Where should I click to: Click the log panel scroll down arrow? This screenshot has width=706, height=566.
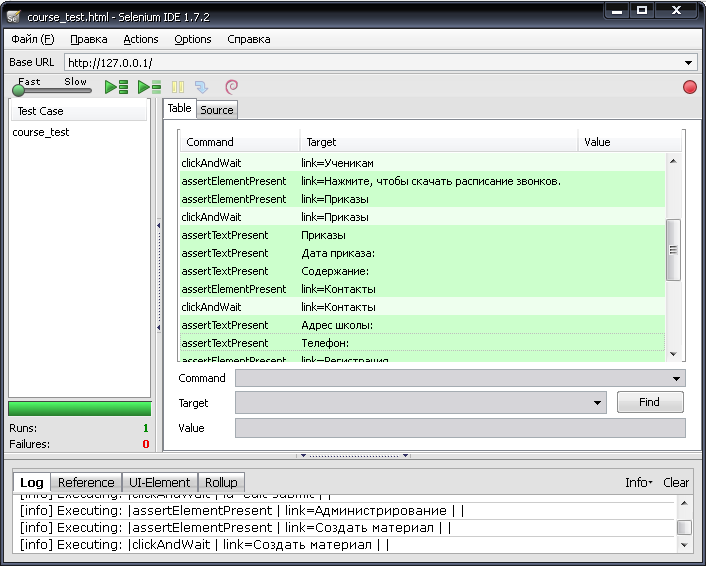click(x=684, y=545)
